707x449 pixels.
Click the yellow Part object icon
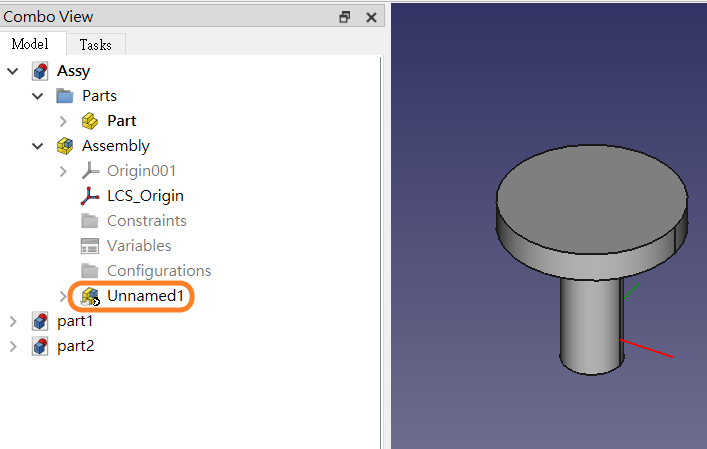[x=90, y=121]
